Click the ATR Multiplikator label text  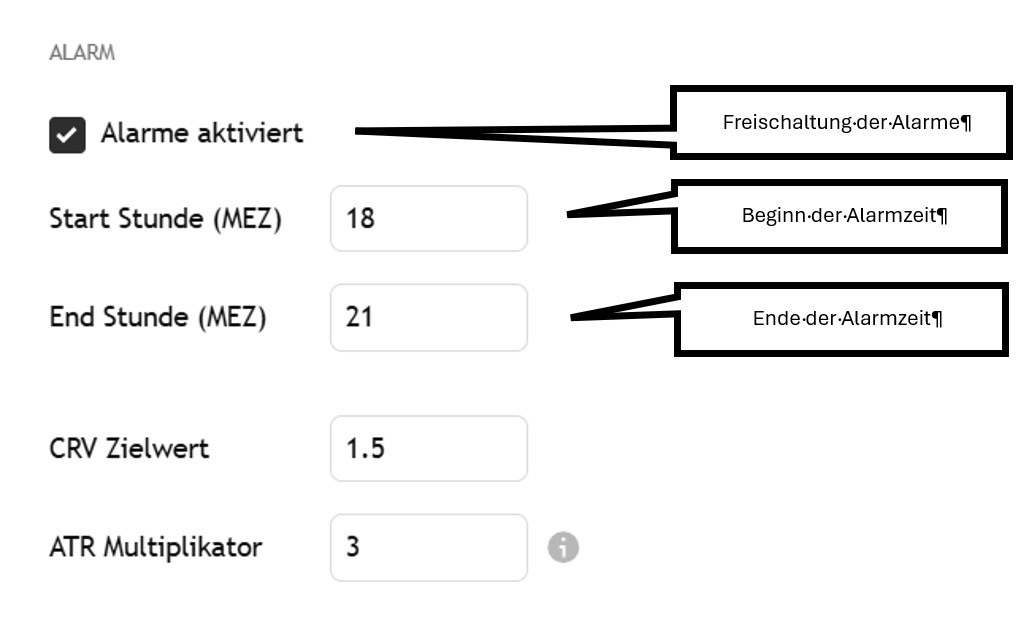tap(157, 547)
